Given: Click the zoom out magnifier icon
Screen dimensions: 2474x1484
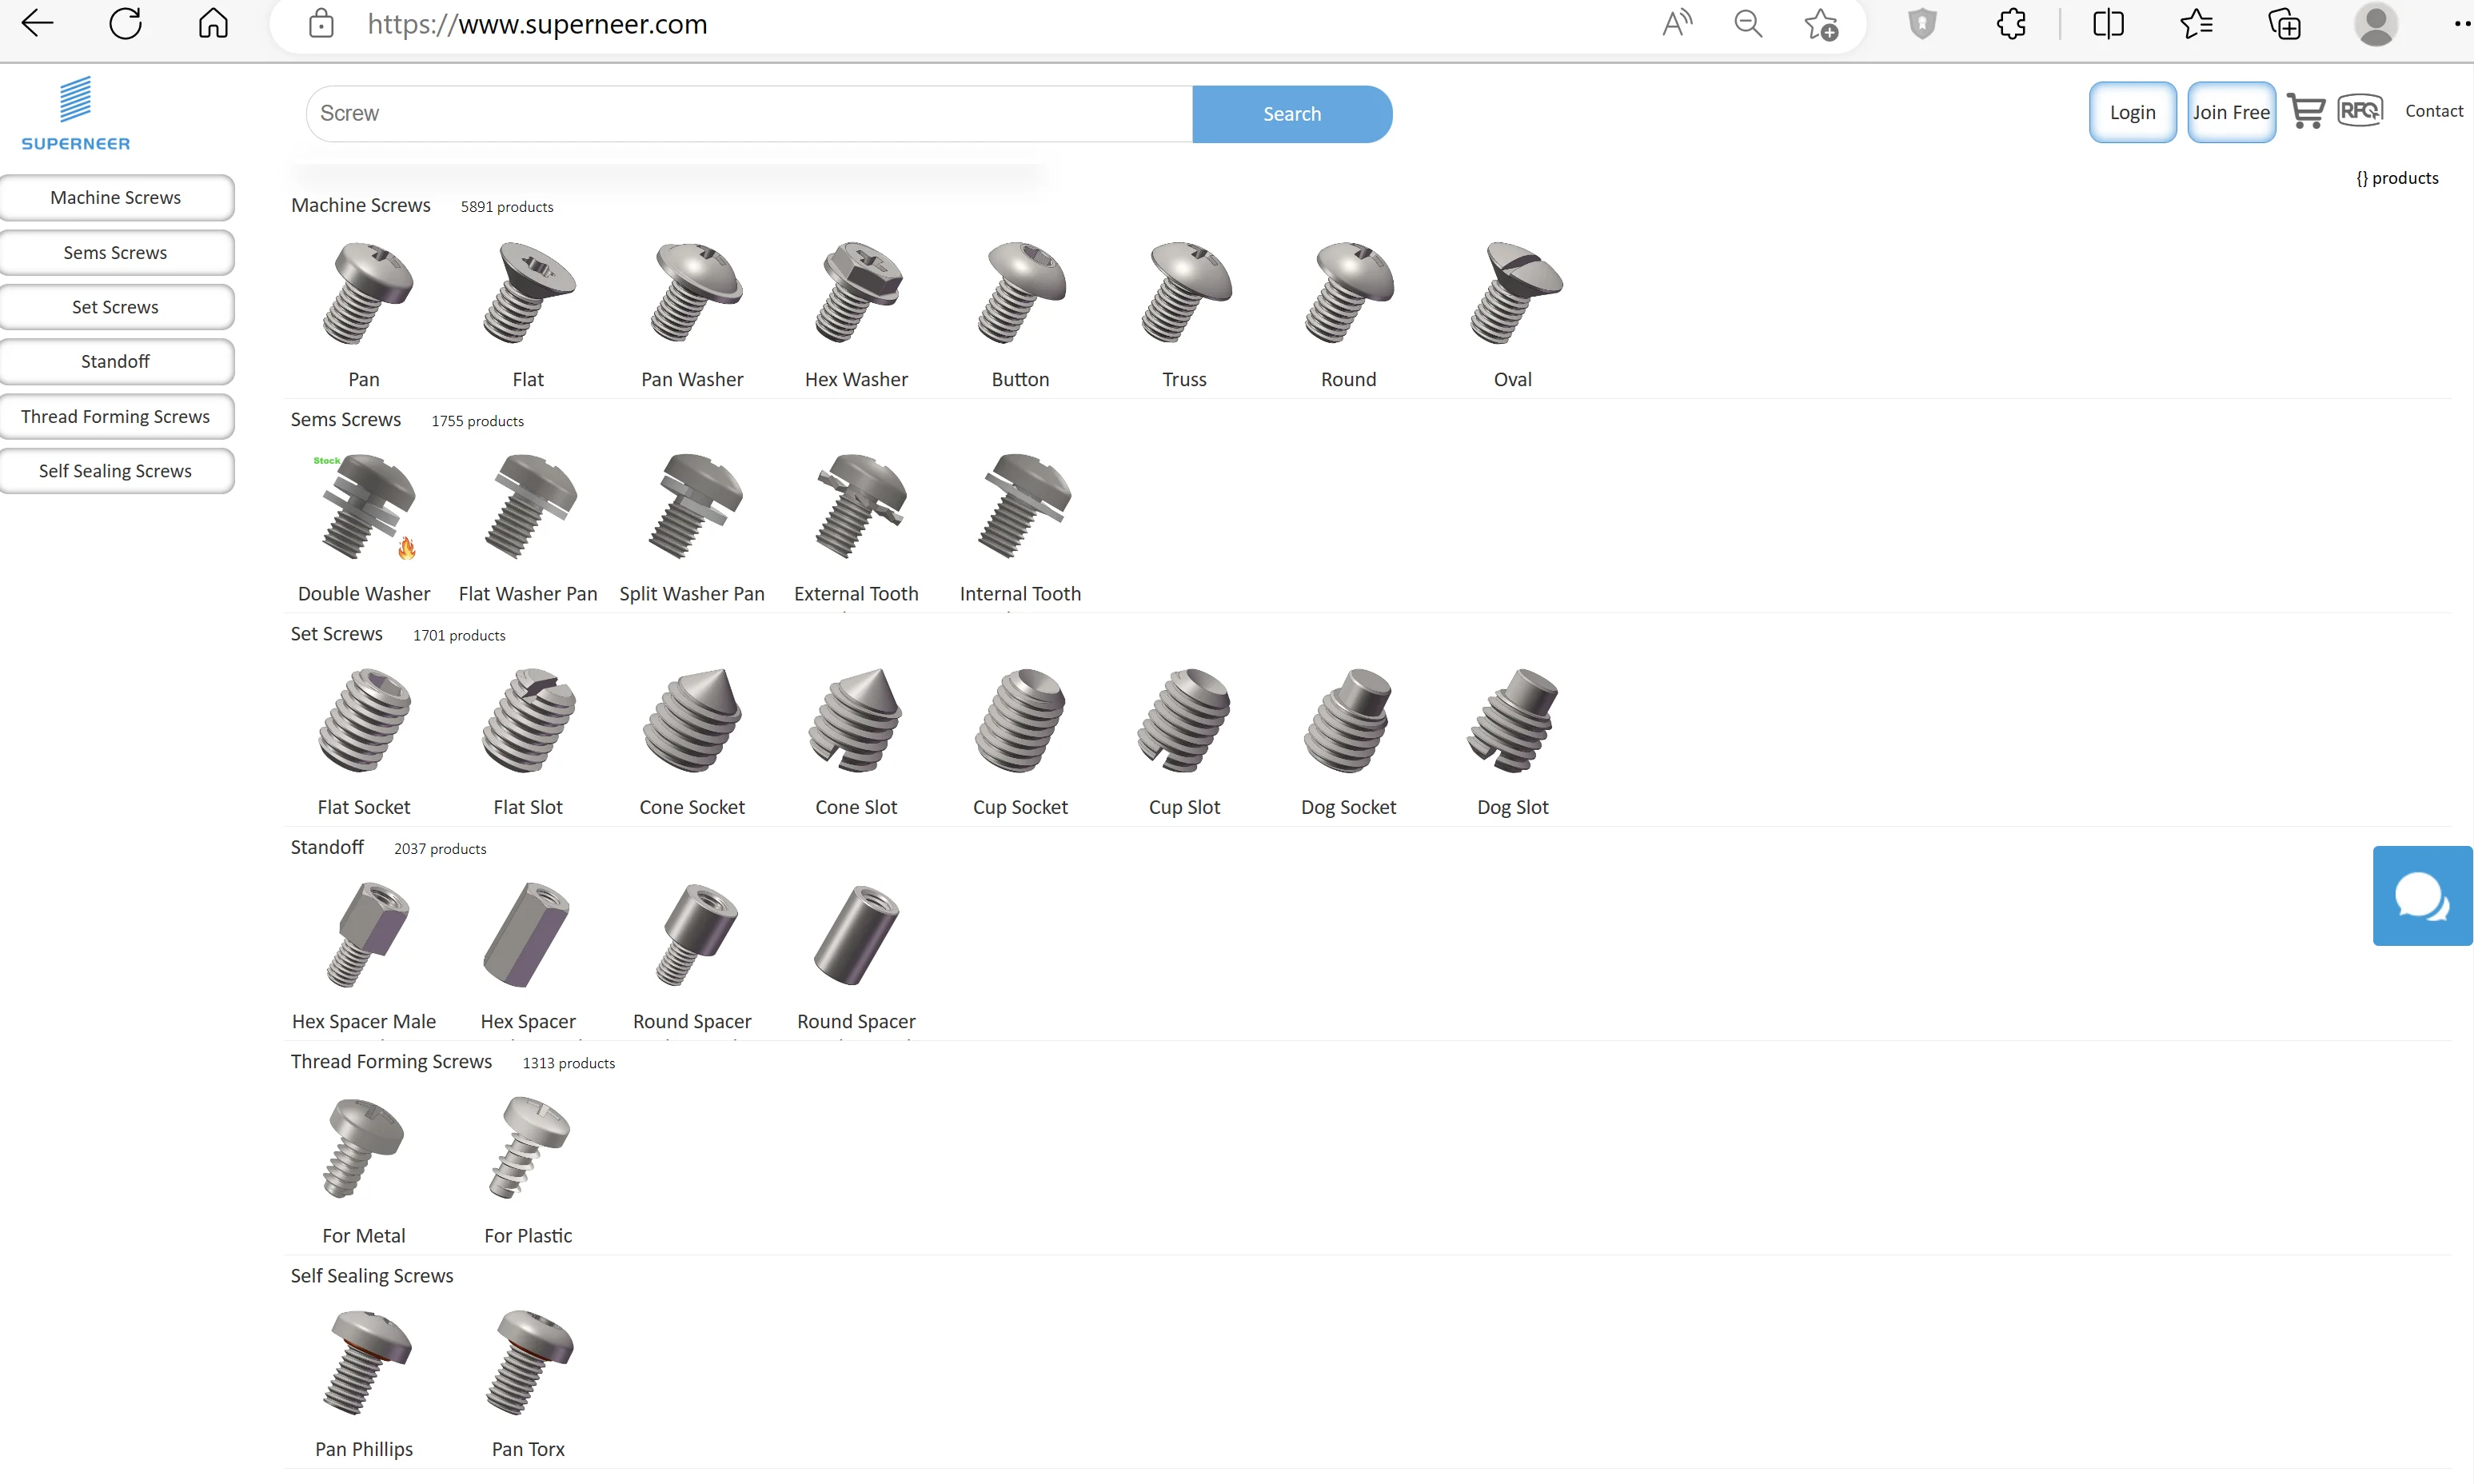Looking at the screenshot, I should [x=1747, y=24].
